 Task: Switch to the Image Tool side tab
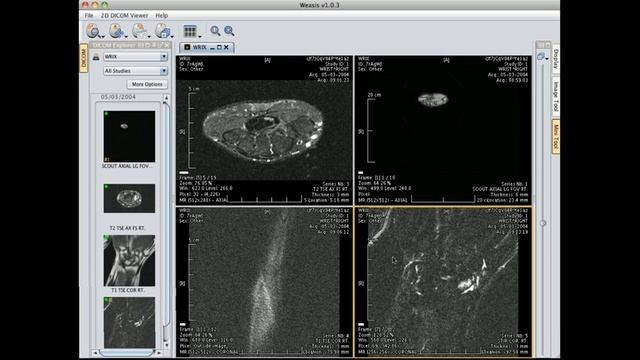click(556, 96)
